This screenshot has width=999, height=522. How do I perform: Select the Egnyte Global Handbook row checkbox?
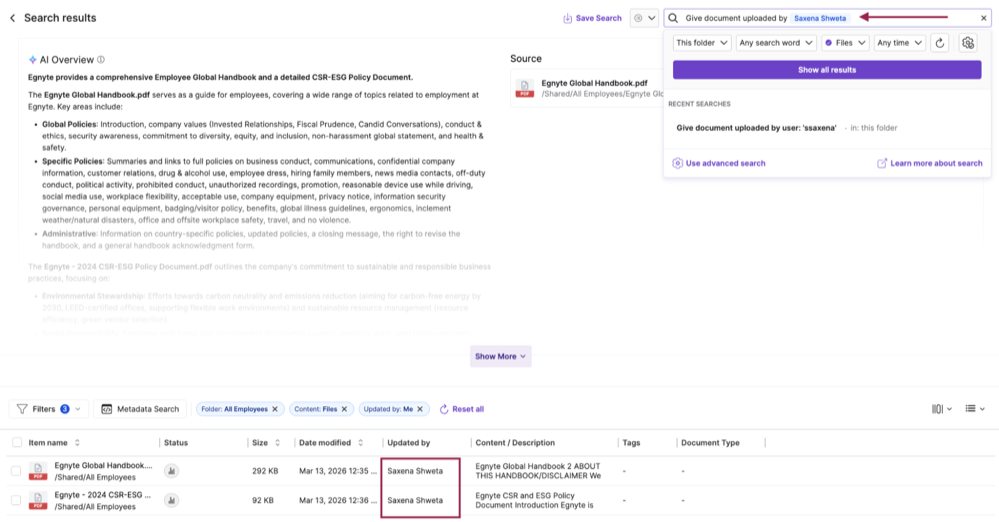pyautogui.click(x=16, y=471)
